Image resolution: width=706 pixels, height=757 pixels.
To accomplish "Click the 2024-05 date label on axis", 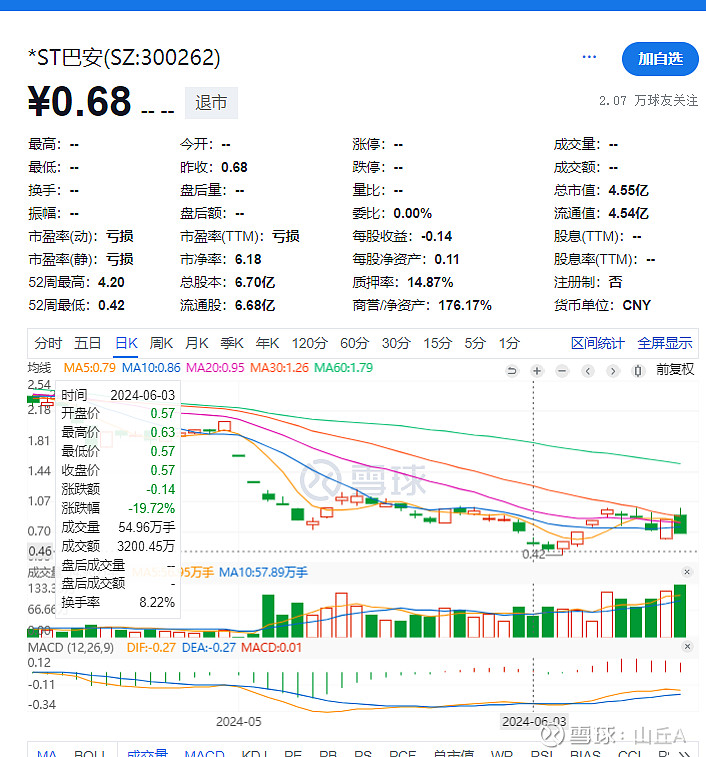I will tap(239, 721).
